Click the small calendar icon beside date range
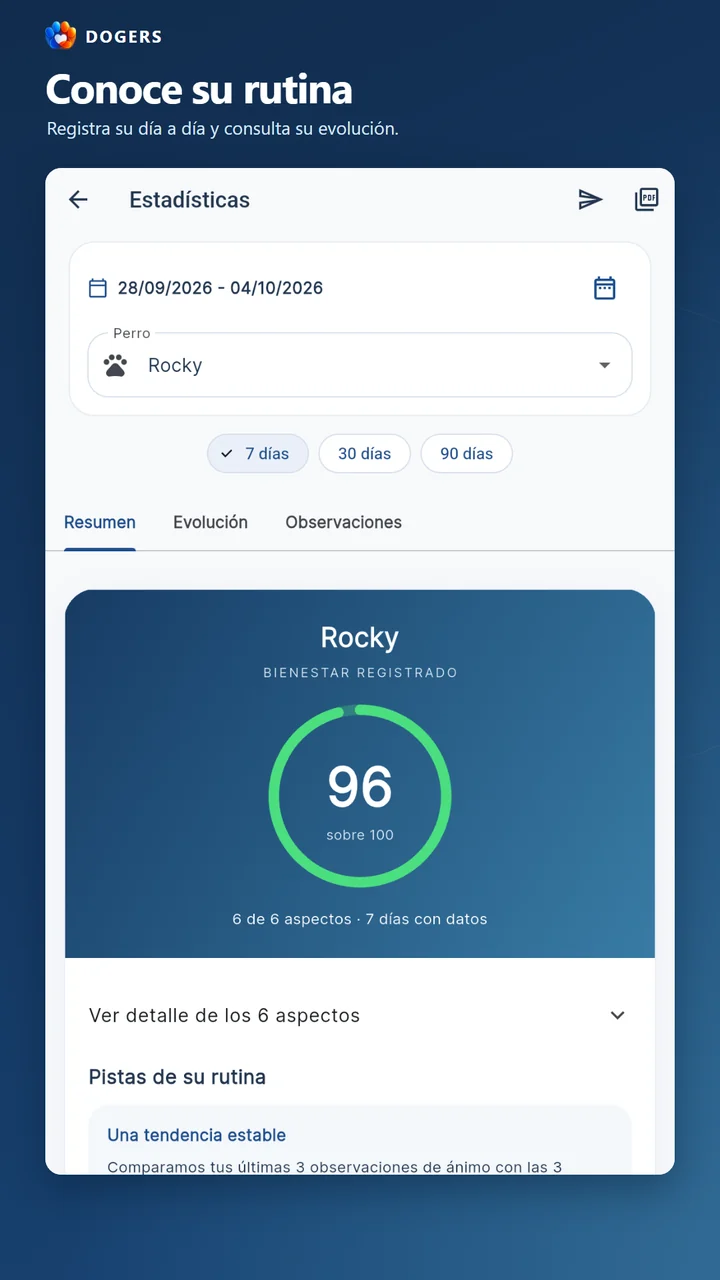Viewport: 720px width, 1280px height. (98, 288)
